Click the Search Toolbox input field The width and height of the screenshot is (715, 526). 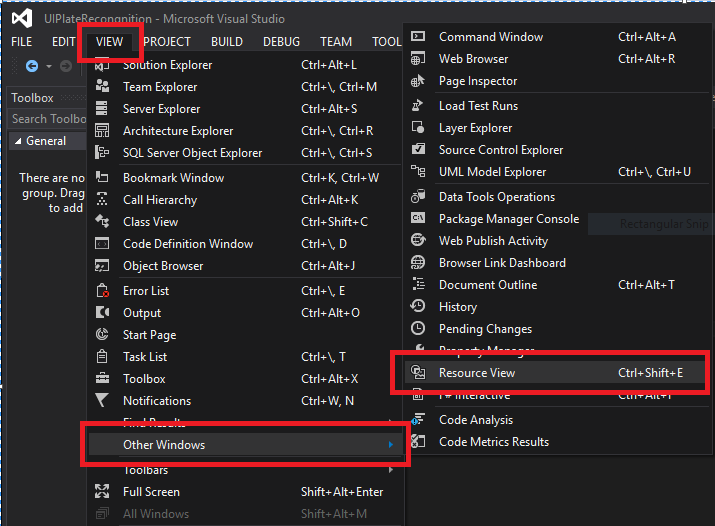click(x=48, y=119)
